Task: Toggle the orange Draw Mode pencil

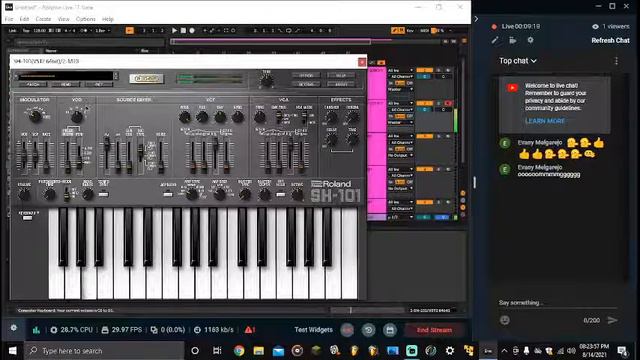Action: point(394,30)
